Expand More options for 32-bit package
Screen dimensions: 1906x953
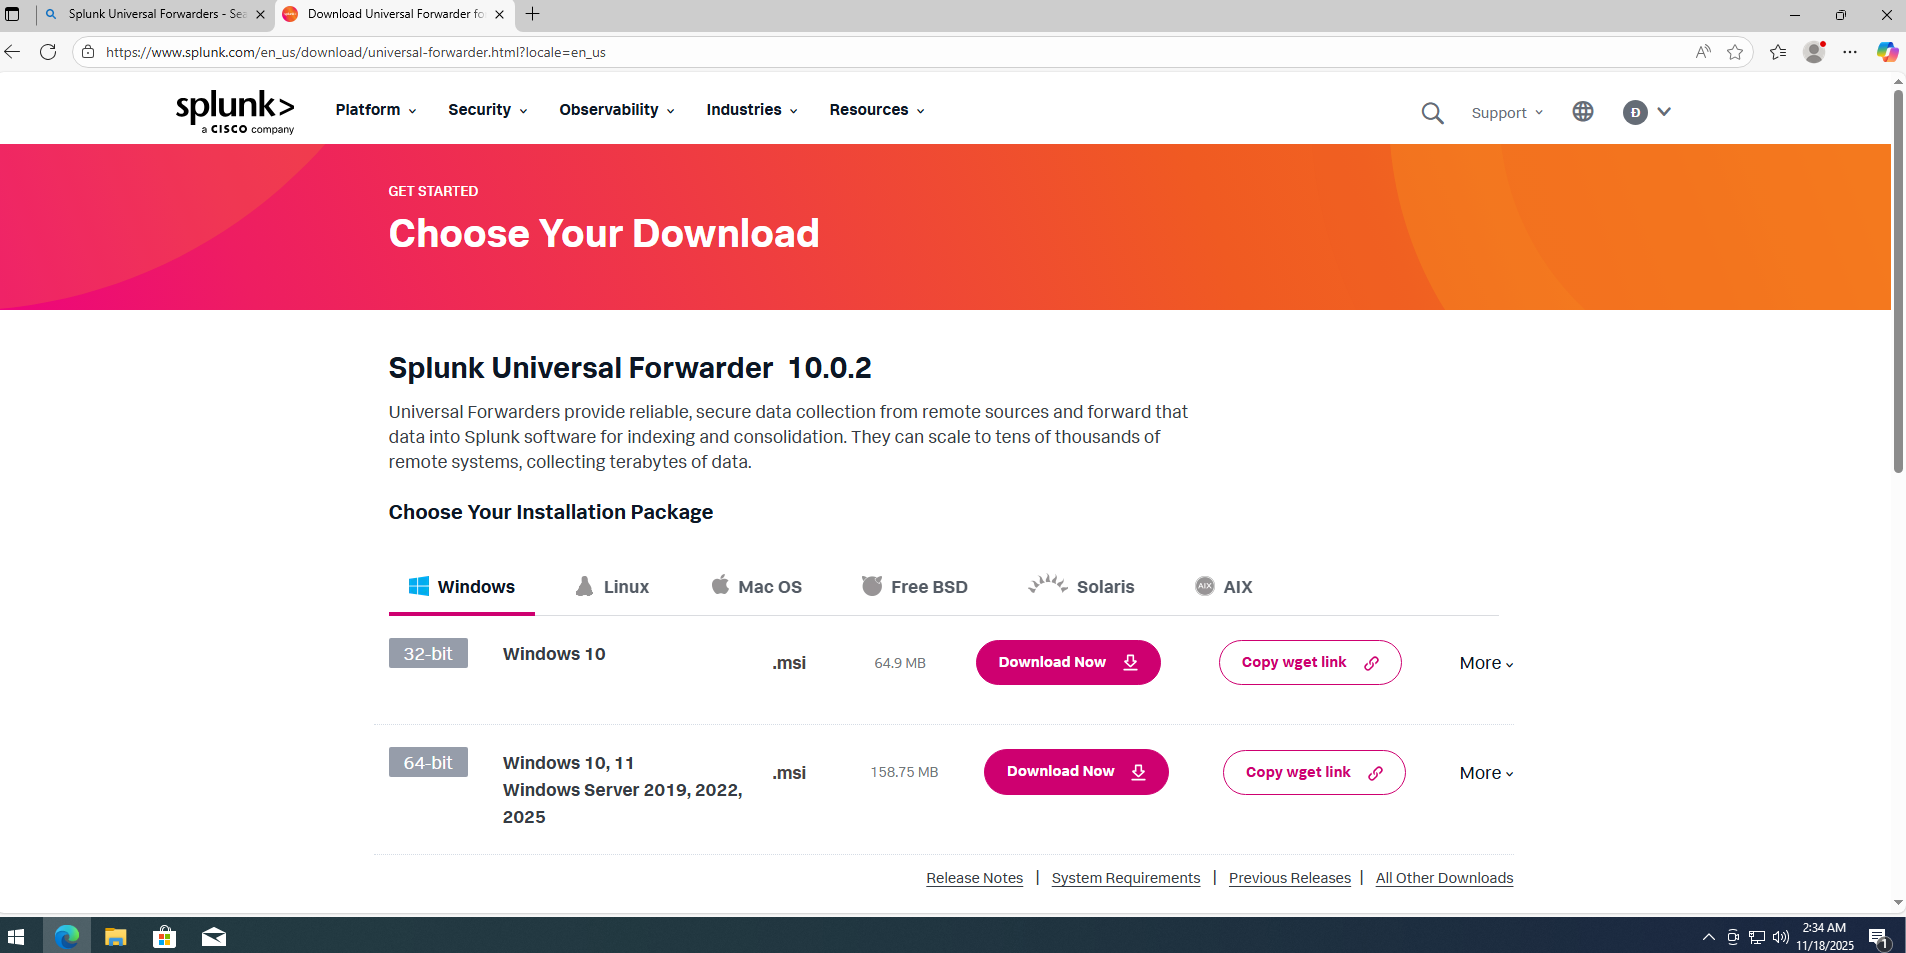[1485, 663]
